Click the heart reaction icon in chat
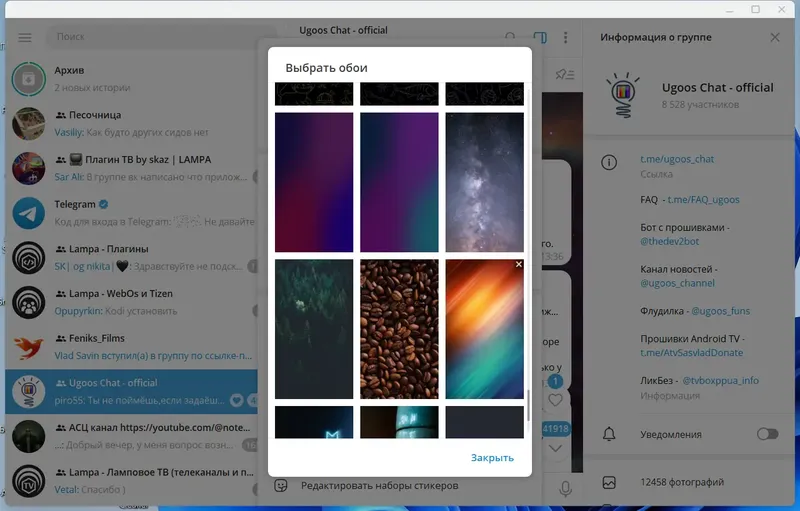 tap(555, 400)
